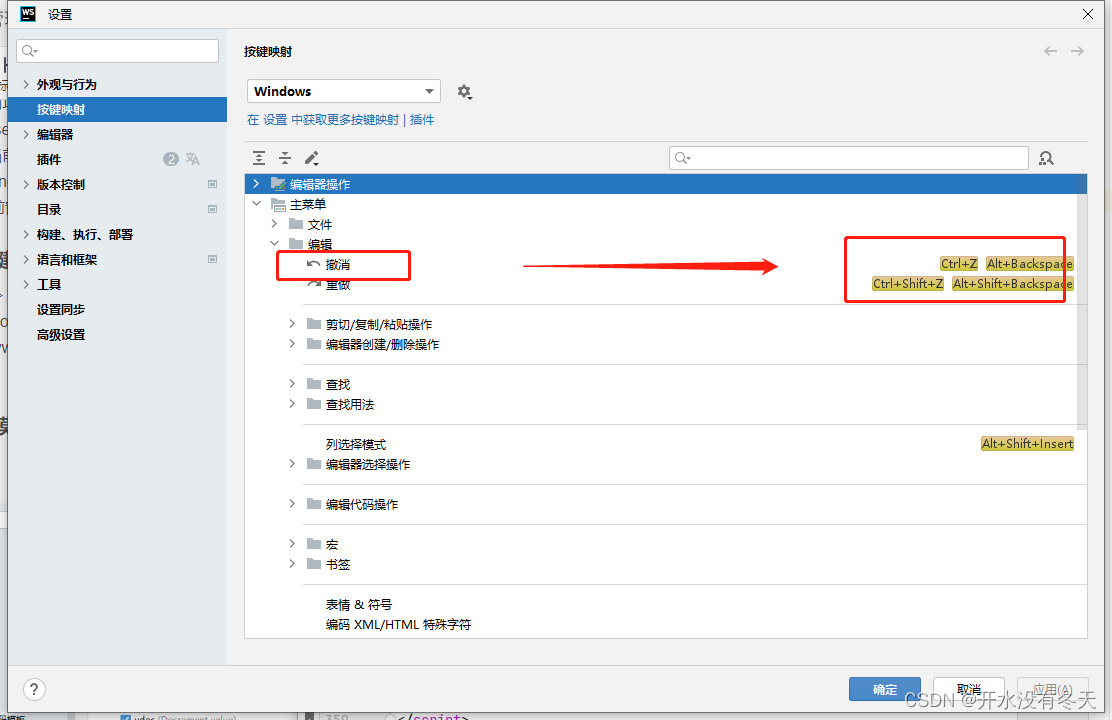
Task: Close the settings dialog window
Action: click(x=1088, y=14)
